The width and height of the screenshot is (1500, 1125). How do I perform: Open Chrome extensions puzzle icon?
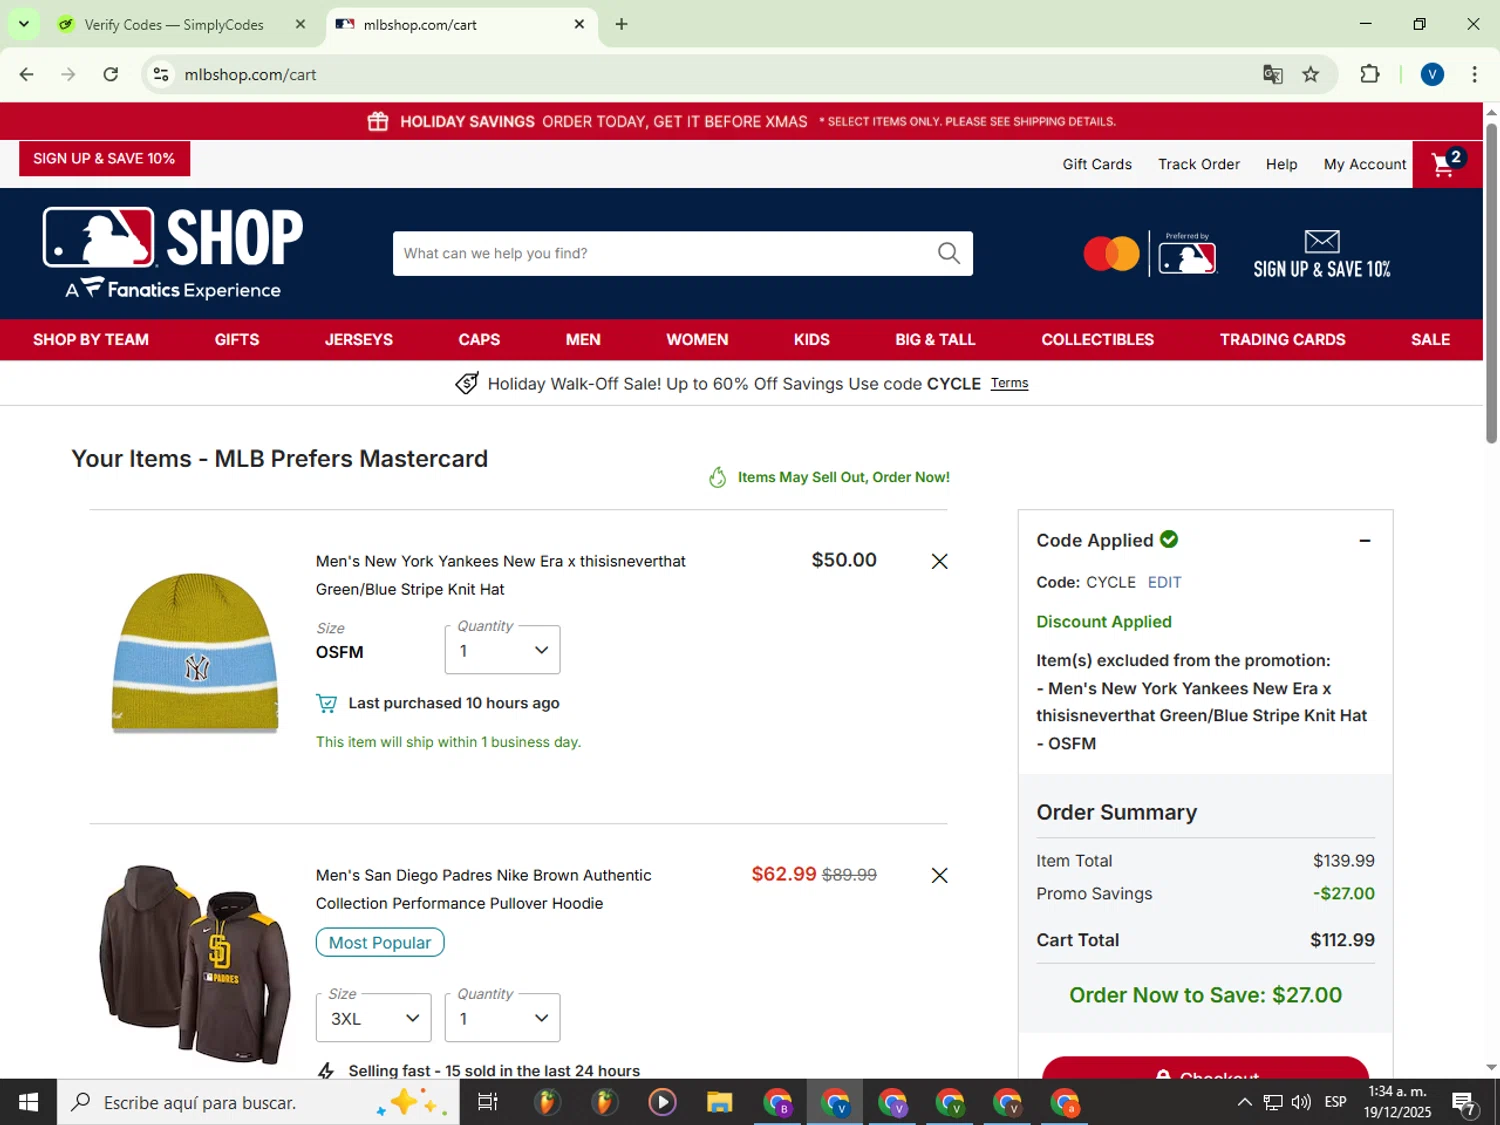coord(1369,74)
